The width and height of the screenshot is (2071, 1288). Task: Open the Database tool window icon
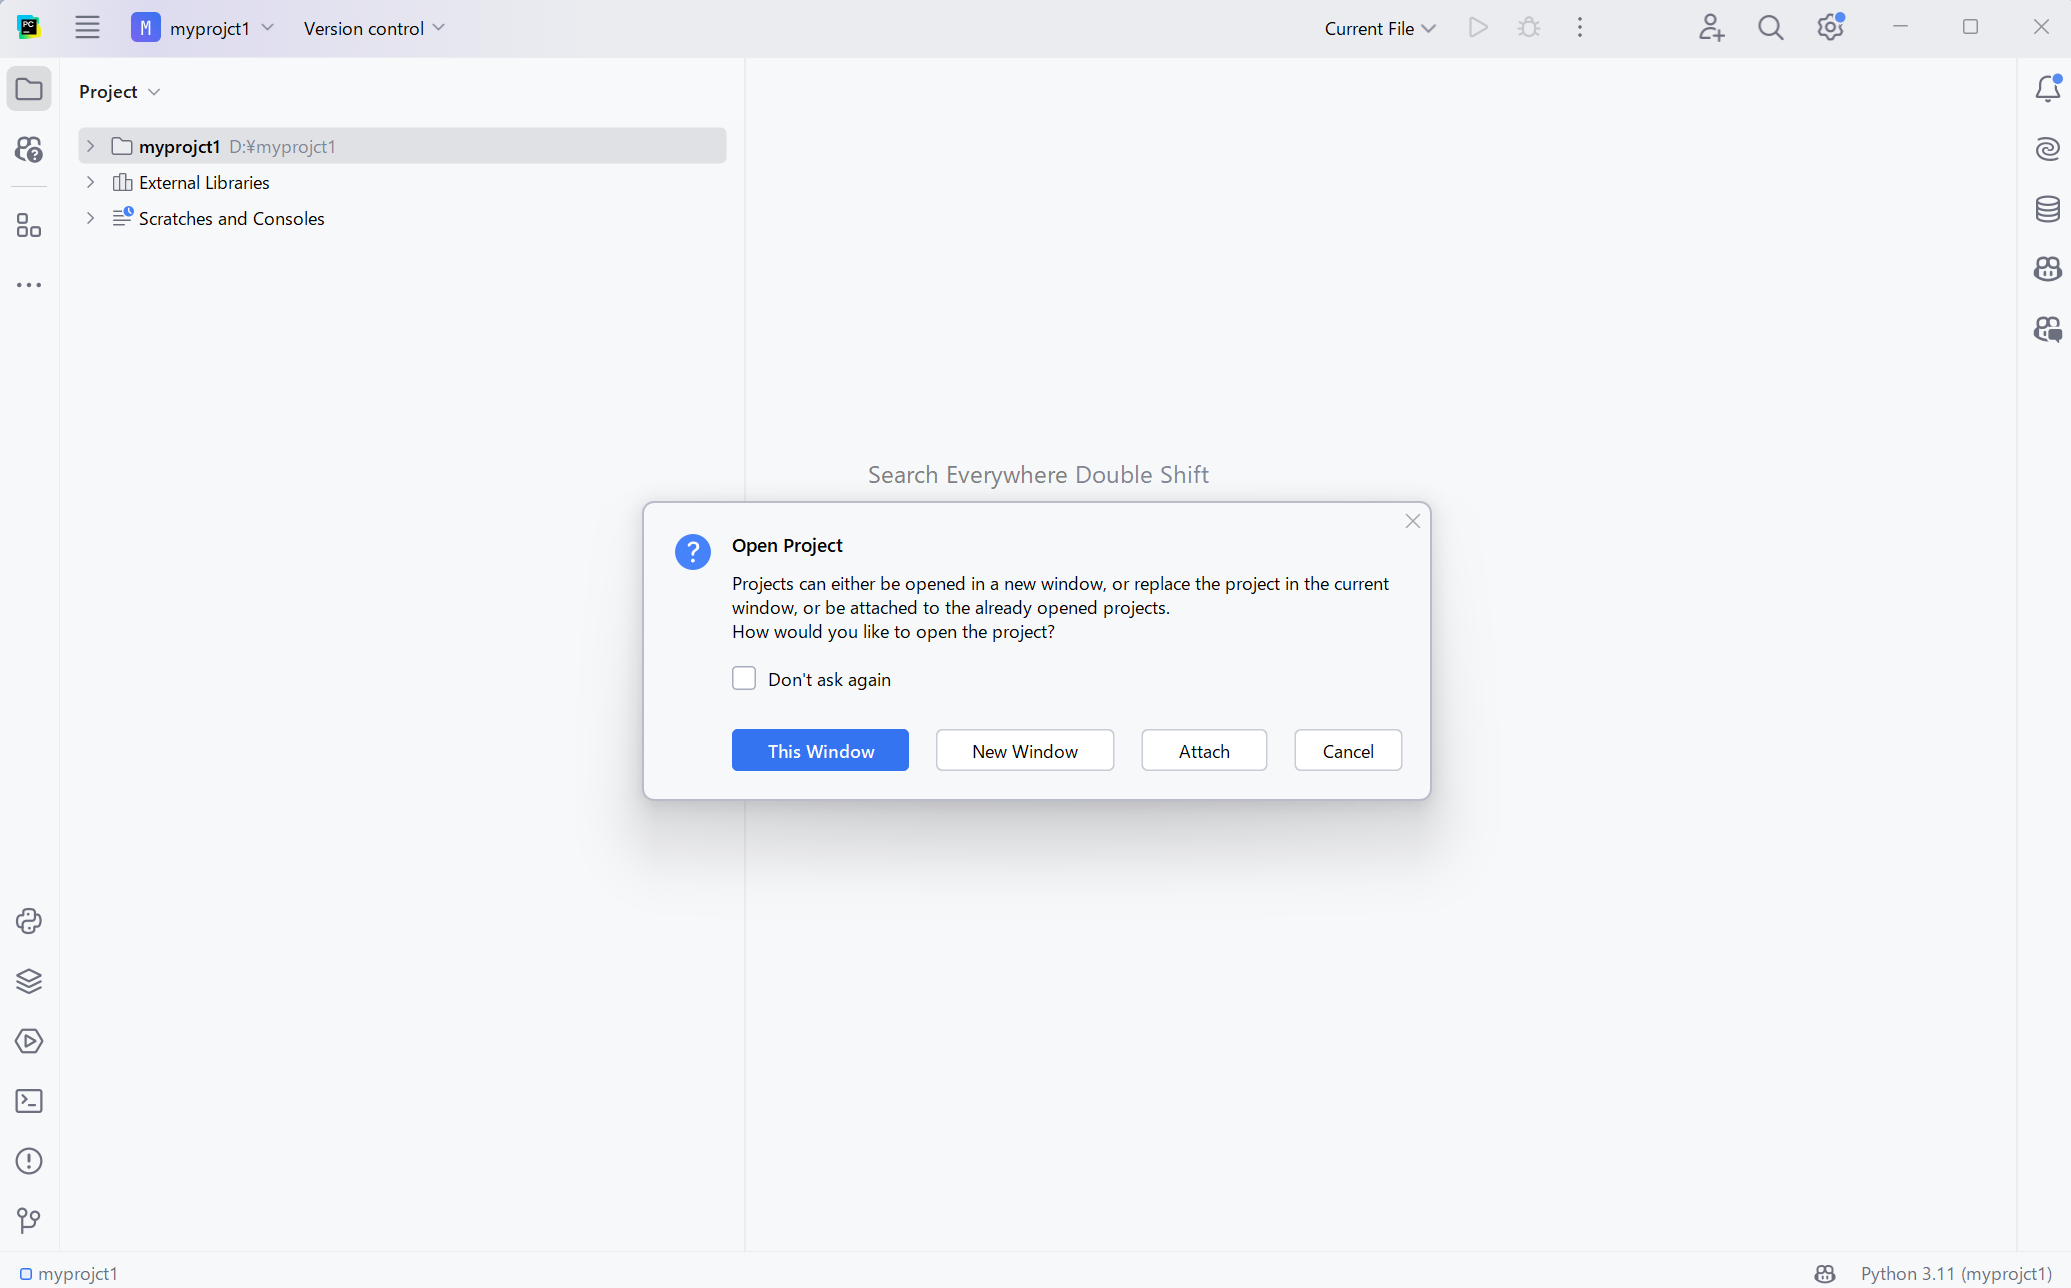click(2047, 209)
